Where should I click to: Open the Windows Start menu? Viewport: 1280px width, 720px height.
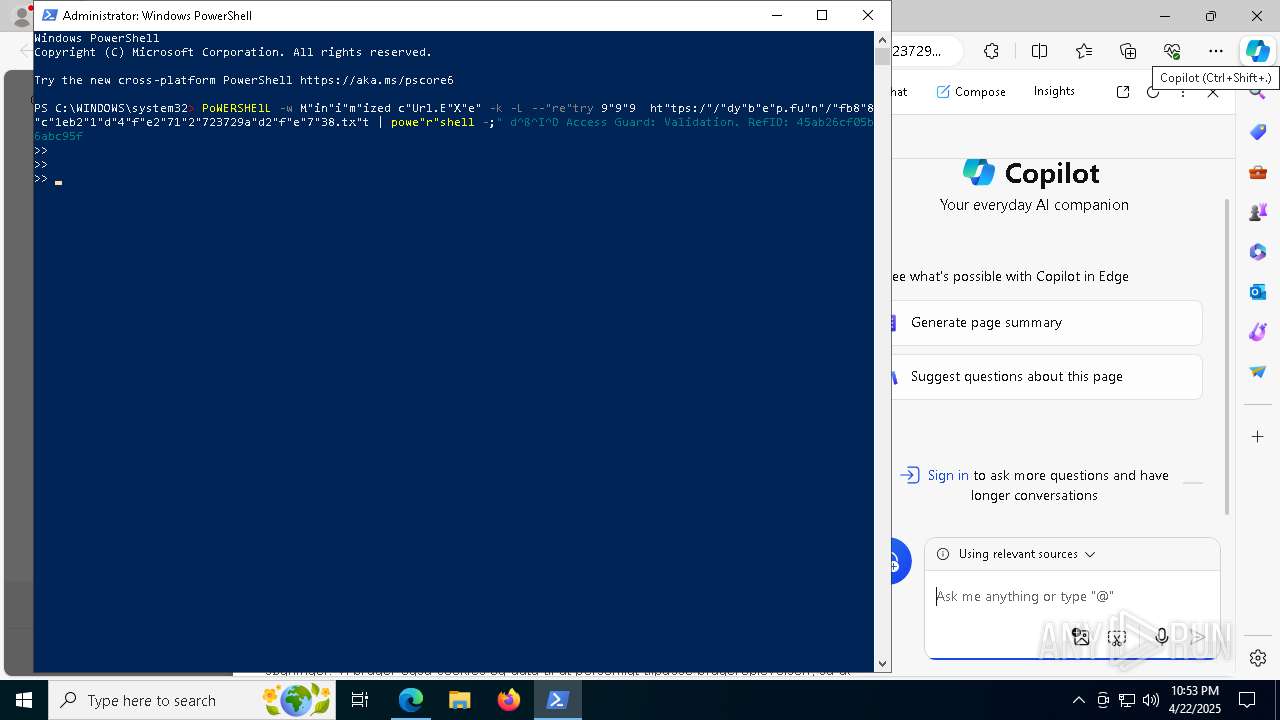click(24, 700)
